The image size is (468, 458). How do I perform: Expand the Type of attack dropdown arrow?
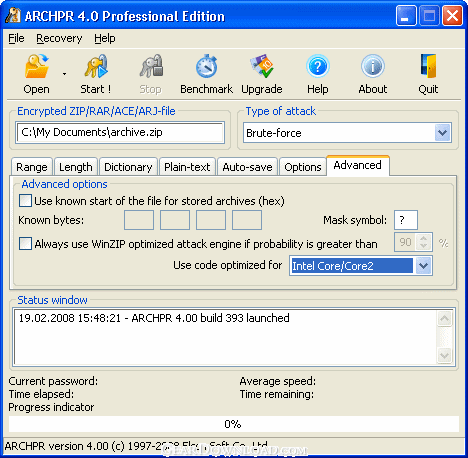443,133
